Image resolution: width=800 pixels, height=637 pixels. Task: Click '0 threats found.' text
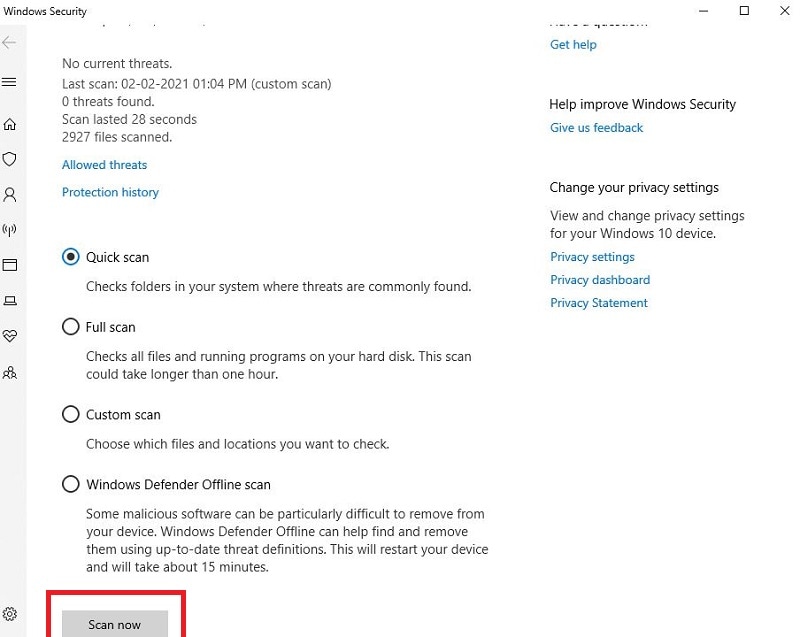pos(108,101)
